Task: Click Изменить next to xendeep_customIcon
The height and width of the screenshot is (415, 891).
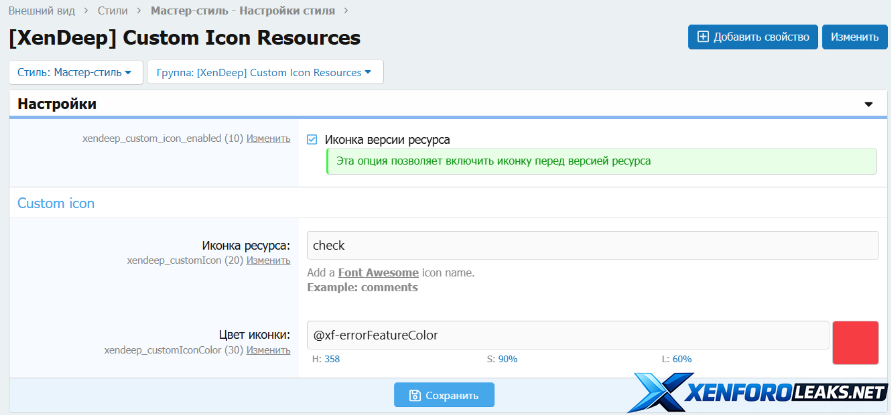Action: point(268,260)
